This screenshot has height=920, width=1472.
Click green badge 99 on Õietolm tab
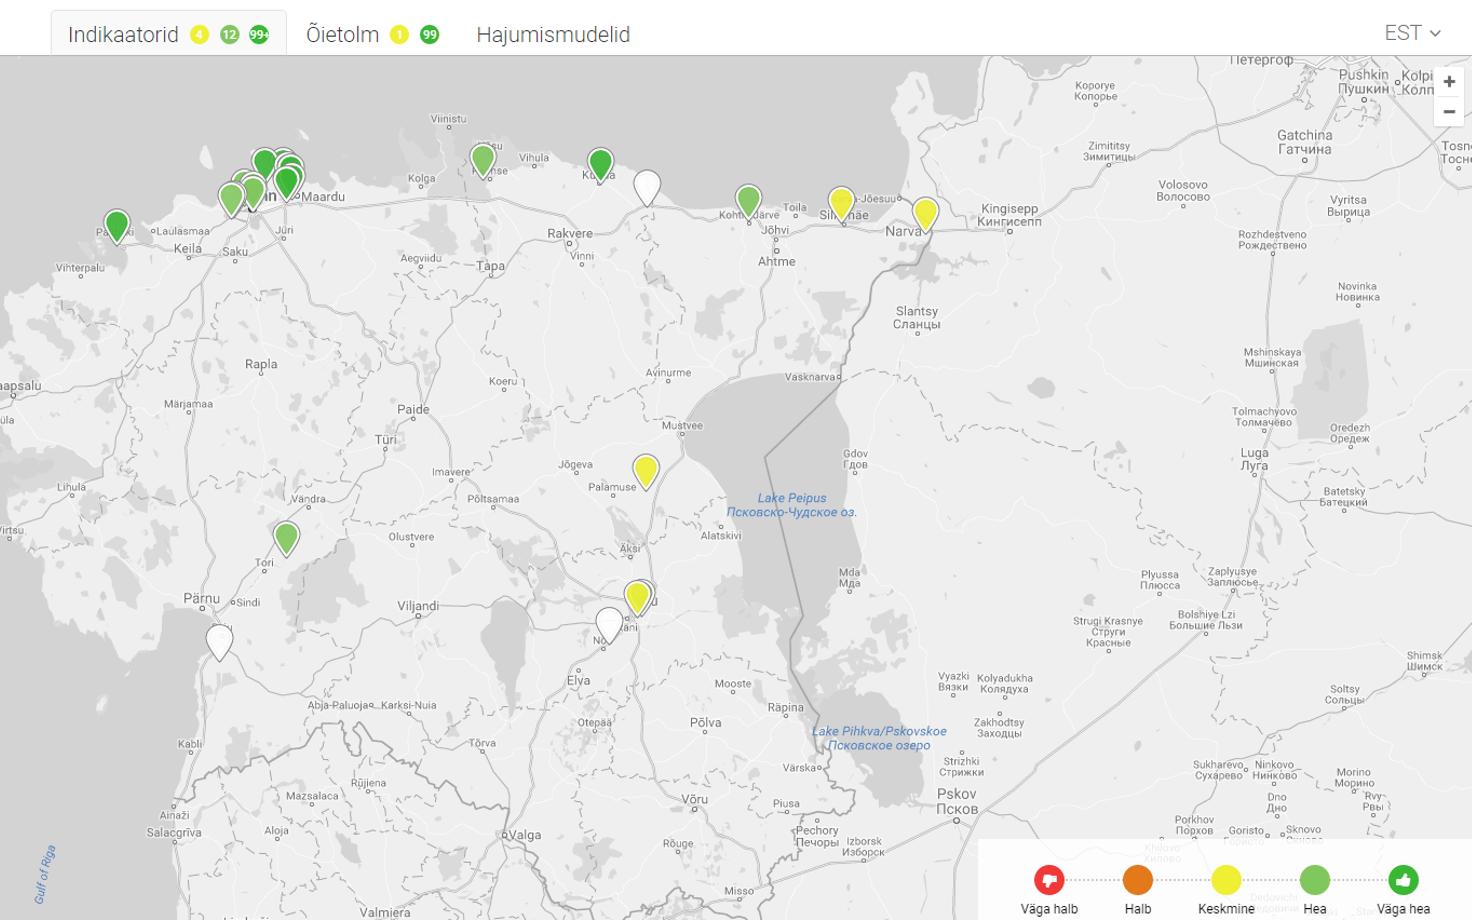429,35
